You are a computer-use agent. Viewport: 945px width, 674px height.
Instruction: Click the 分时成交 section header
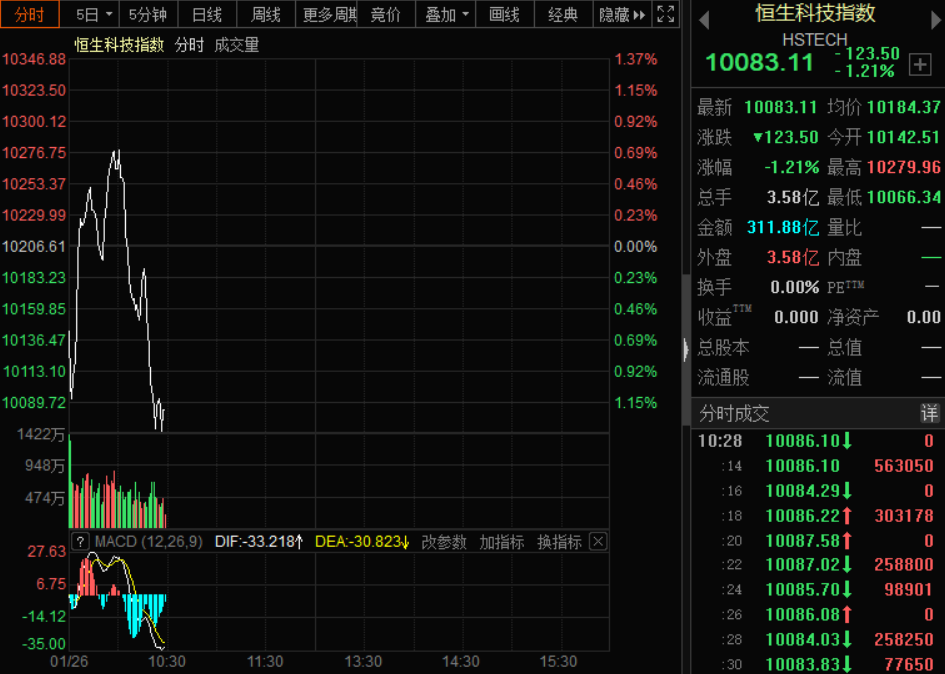pos(734,414)
